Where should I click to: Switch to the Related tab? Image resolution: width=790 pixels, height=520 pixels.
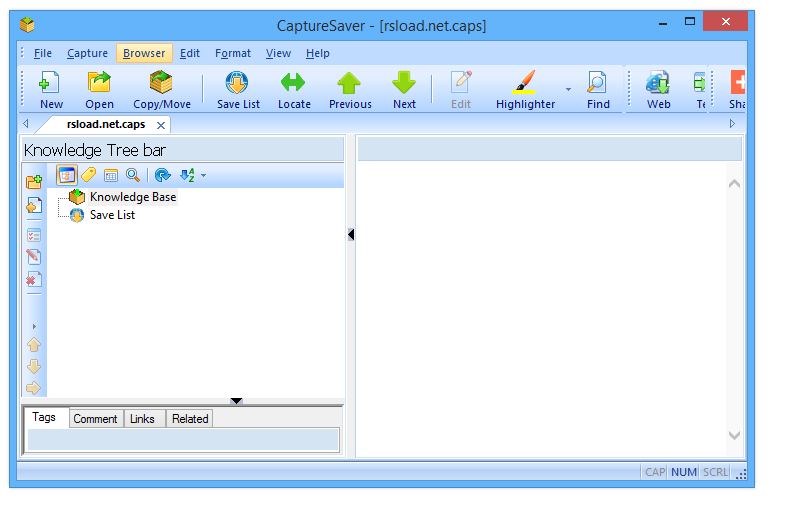190,419
